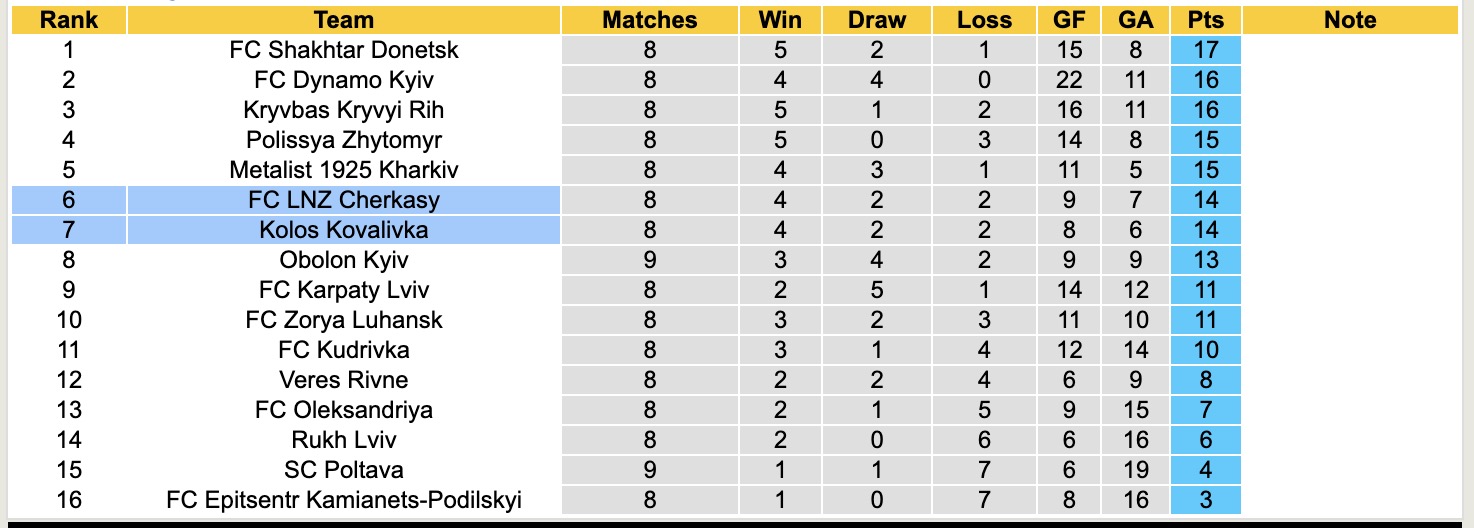Click the SC Poltava team name
Viewport: 1474px width, 528px height.
[x=343, y=470]
